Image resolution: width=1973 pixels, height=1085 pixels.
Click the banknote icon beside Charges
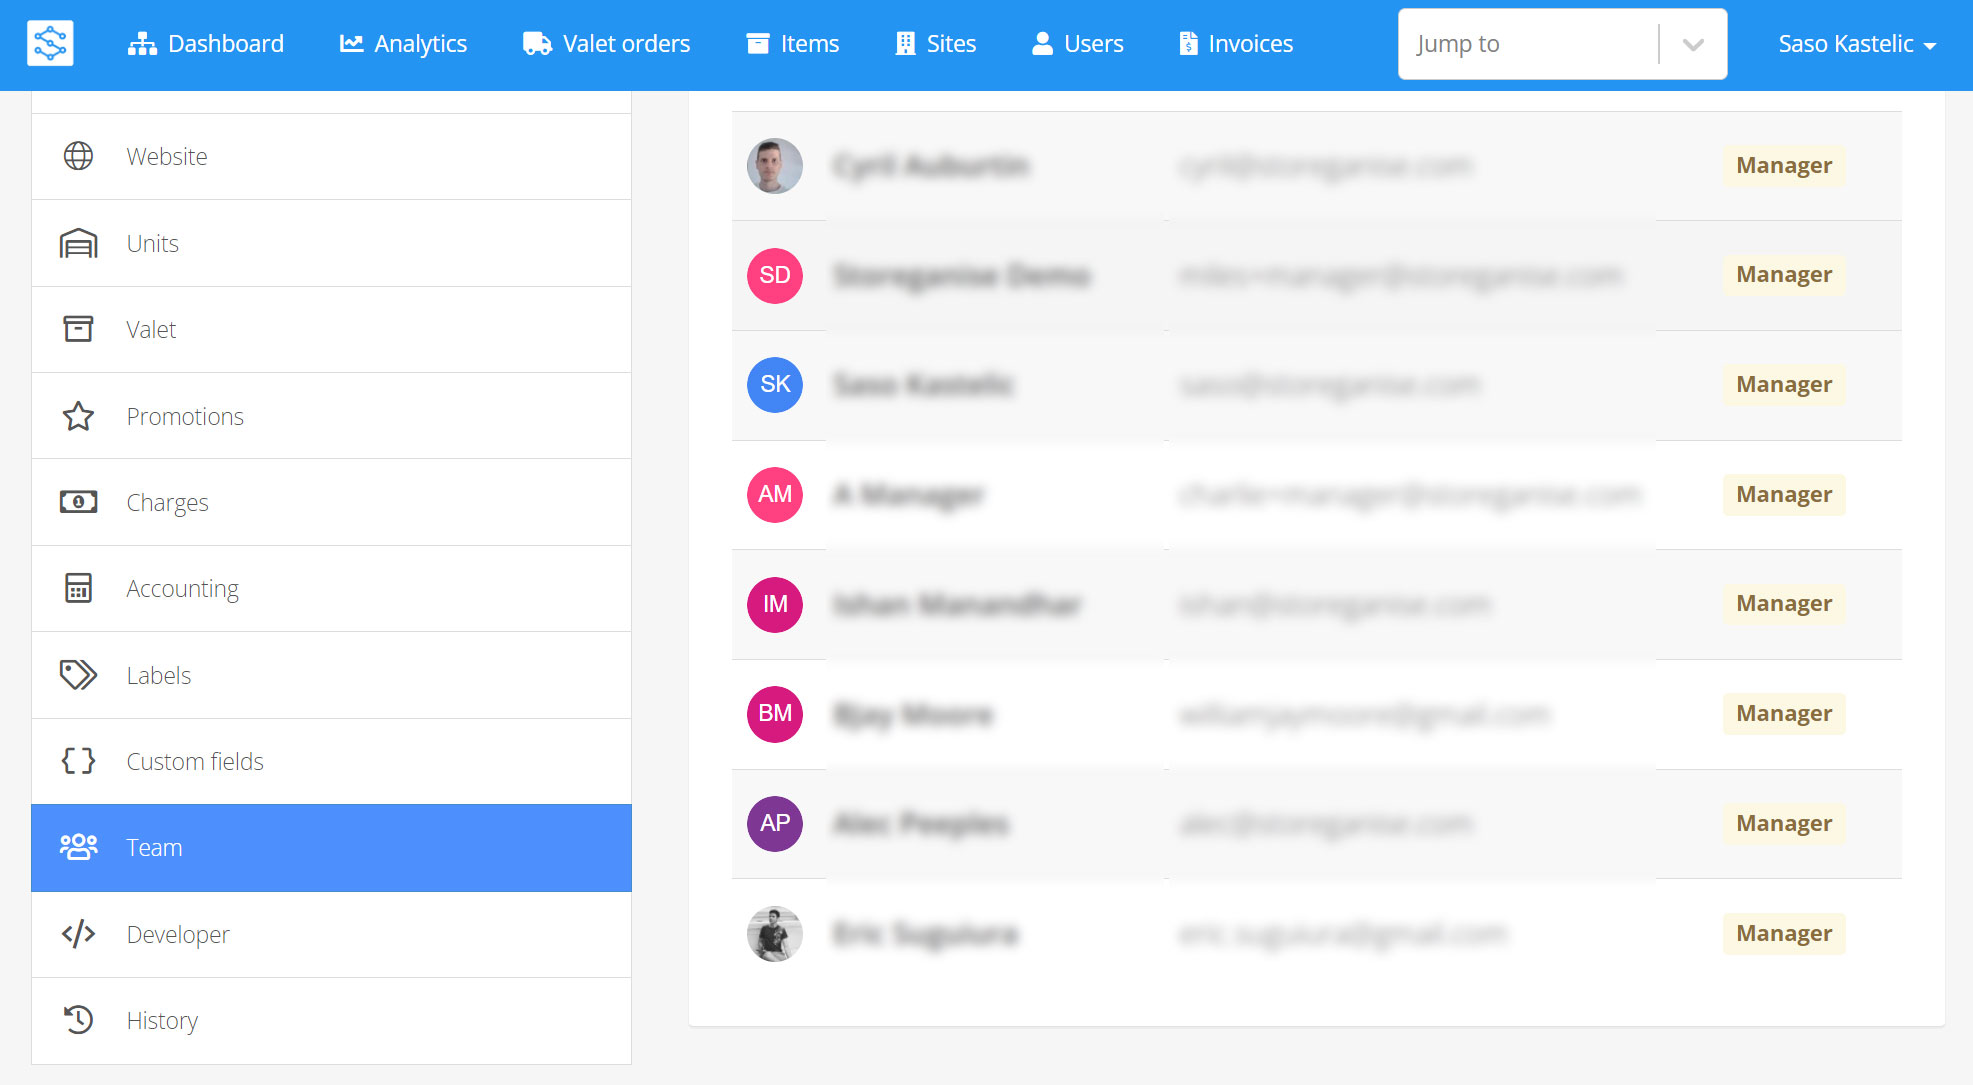(78, 502)
